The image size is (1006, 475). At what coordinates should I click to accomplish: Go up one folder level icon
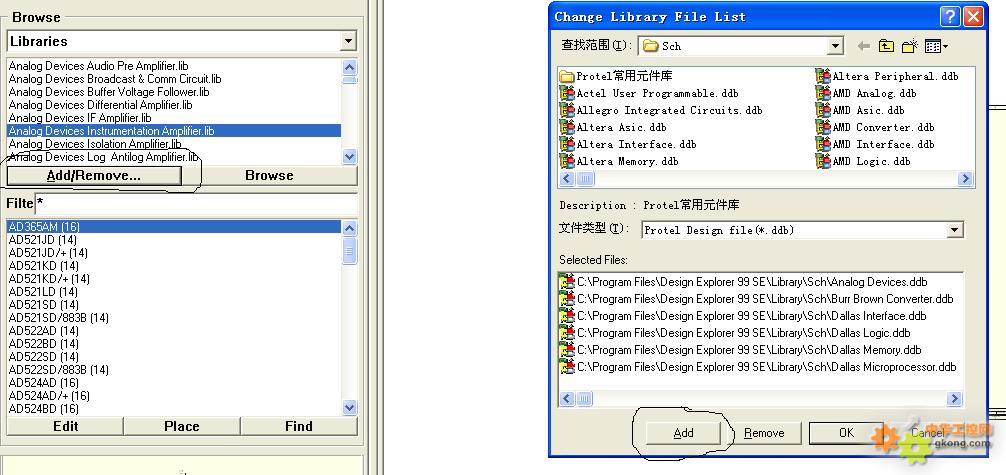(886, 46)
